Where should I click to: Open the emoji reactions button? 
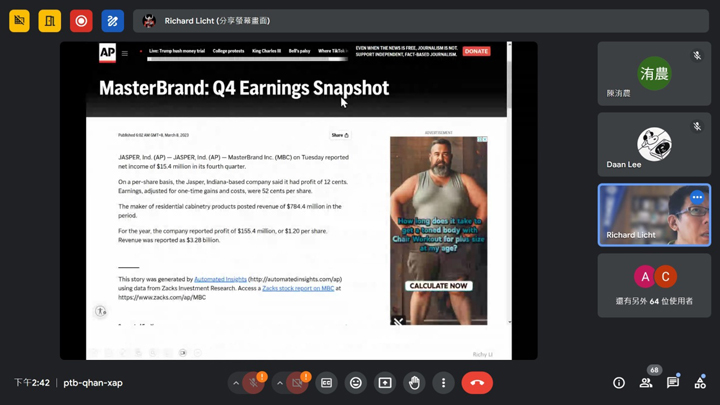tap(356, 383)
